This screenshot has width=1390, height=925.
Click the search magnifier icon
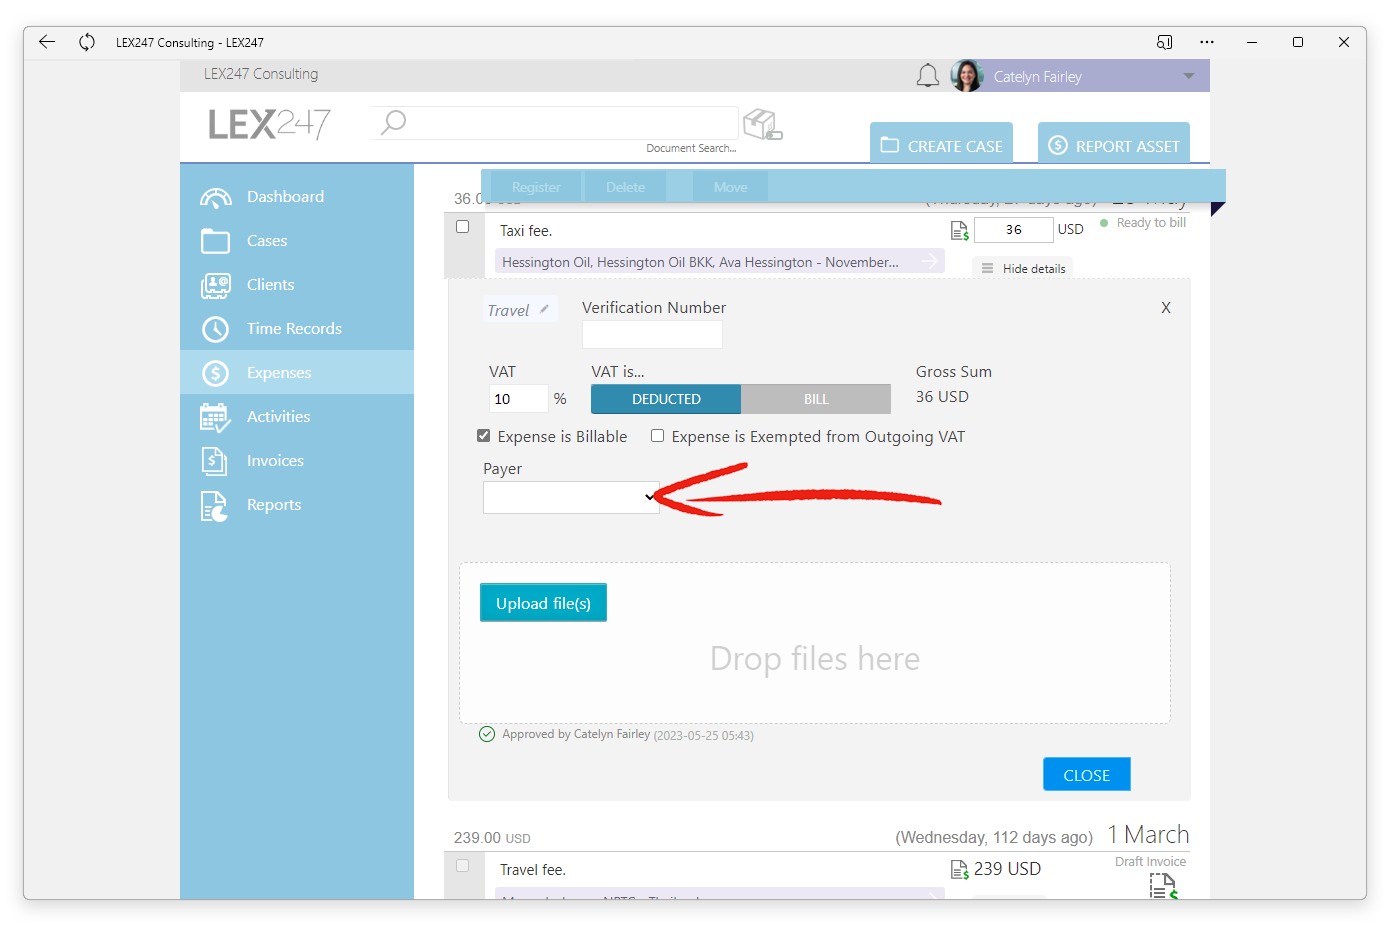point(393,122)
